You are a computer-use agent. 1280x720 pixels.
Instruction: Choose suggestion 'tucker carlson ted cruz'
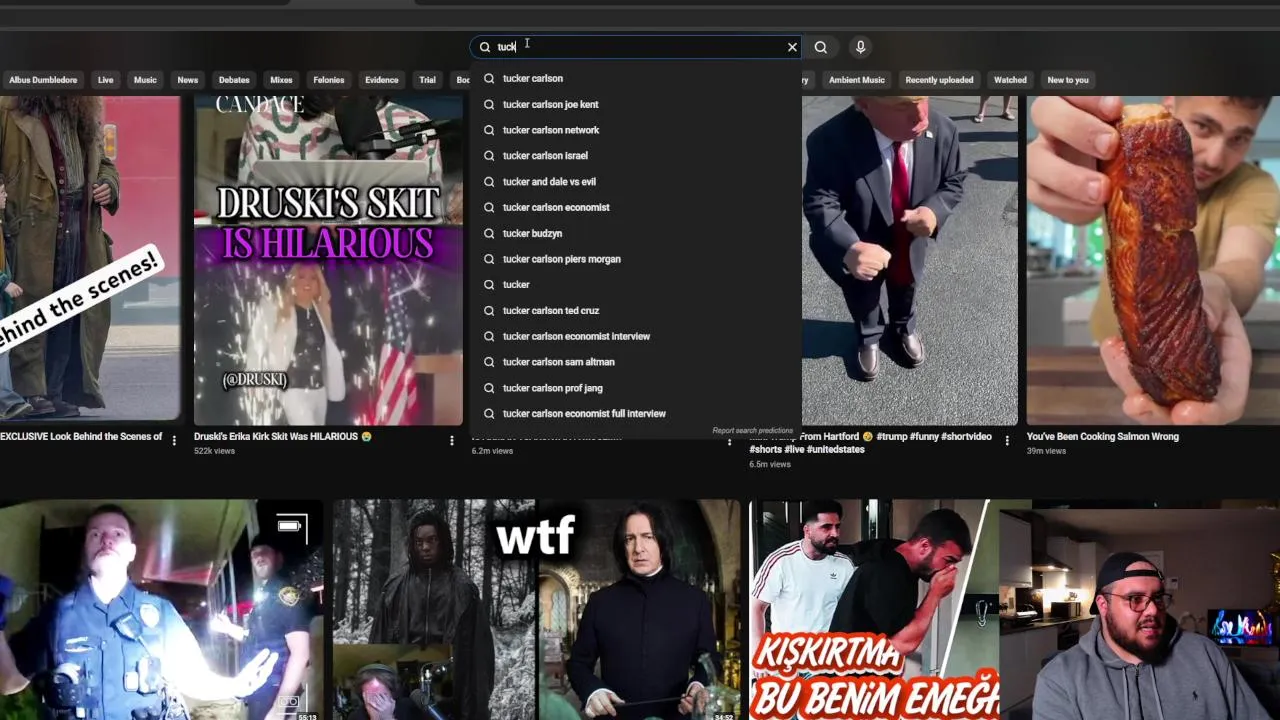tap(636, 311)
